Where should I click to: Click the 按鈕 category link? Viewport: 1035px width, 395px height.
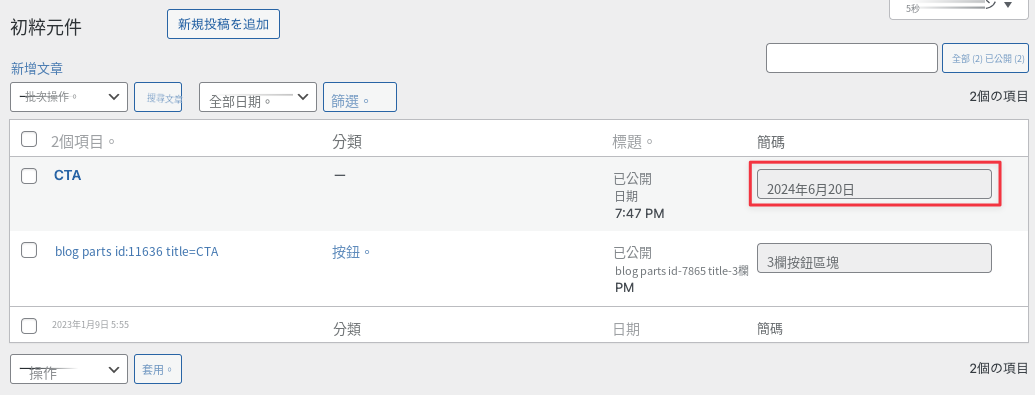tap(348, 252)
